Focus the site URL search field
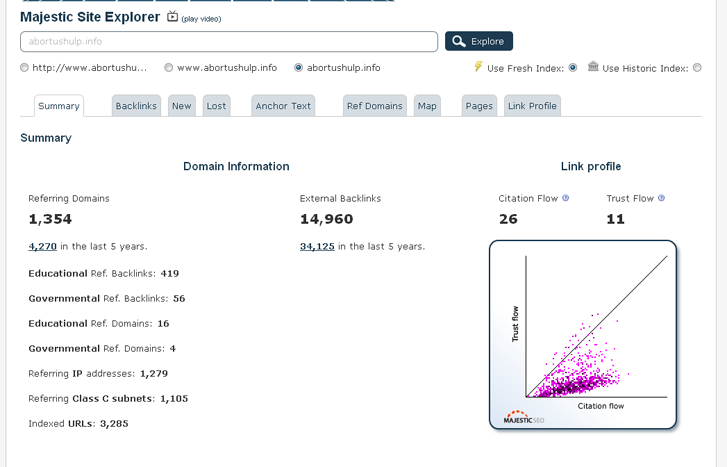 tap(229, 41)
